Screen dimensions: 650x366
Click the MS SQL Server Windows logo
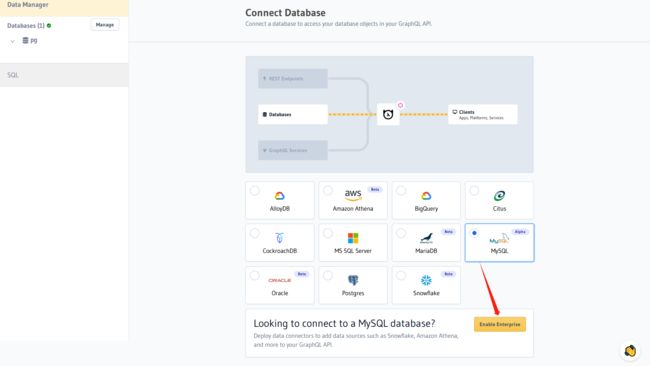click(353, 238)
